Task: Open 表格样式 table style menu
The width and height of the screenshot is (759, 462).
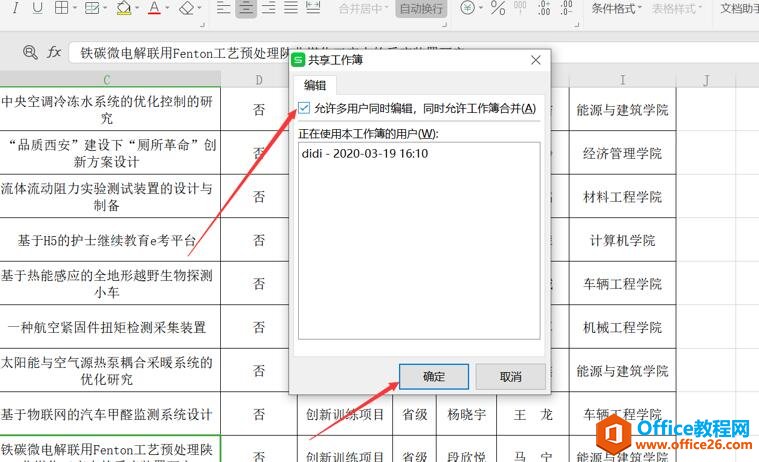Action: [676, 8]
